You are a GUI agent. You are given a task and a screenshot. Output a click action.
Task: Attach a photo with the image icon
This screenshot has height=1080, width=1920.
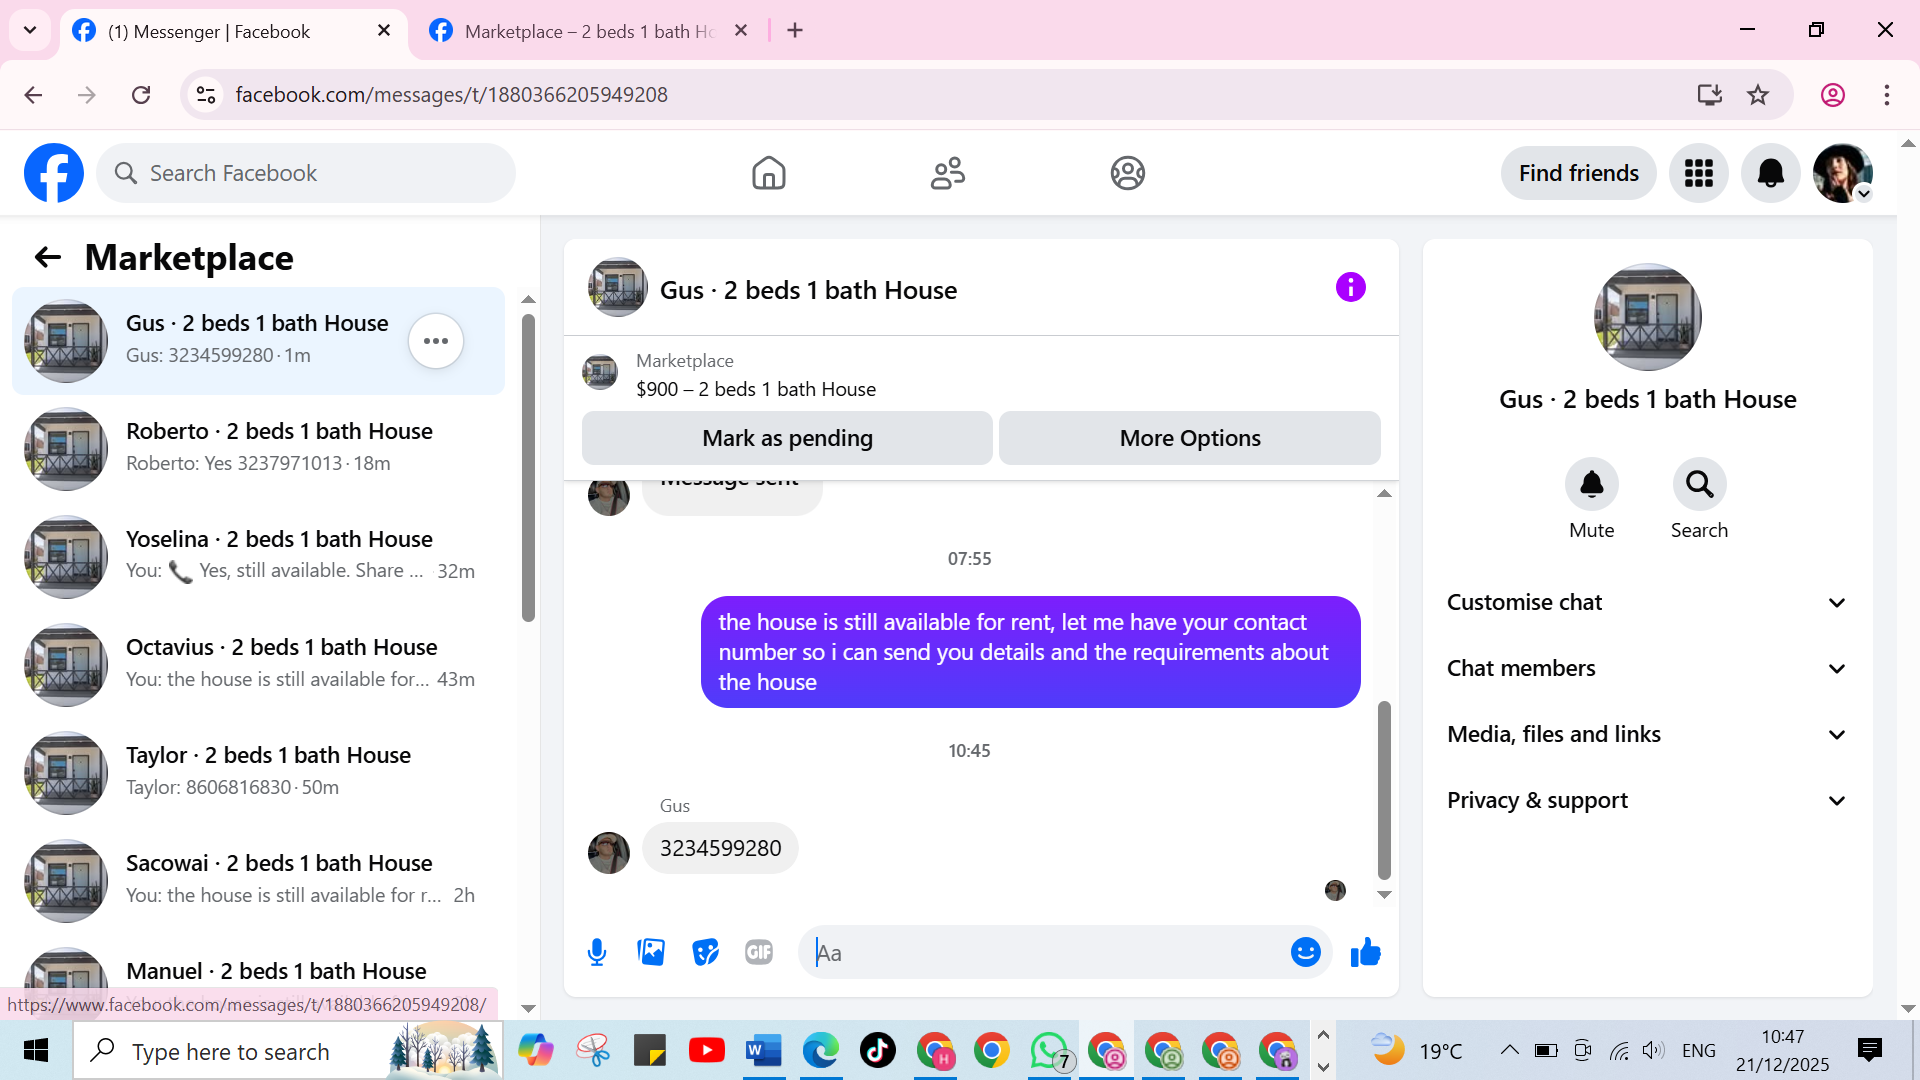651,953
